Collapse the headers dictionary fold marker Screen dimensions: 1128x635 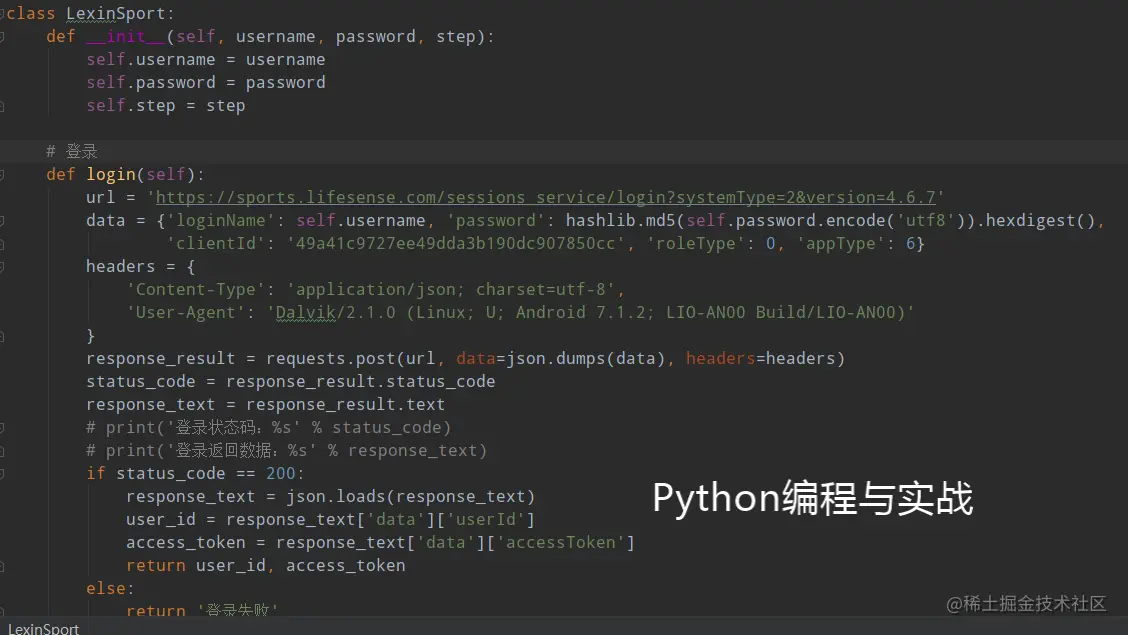pos(2,267)
